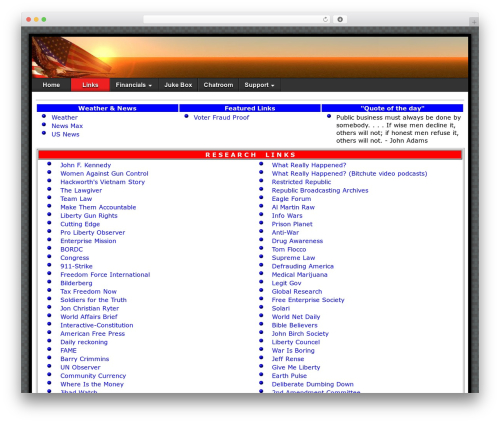Open the Team Law link

pos(76,199)
